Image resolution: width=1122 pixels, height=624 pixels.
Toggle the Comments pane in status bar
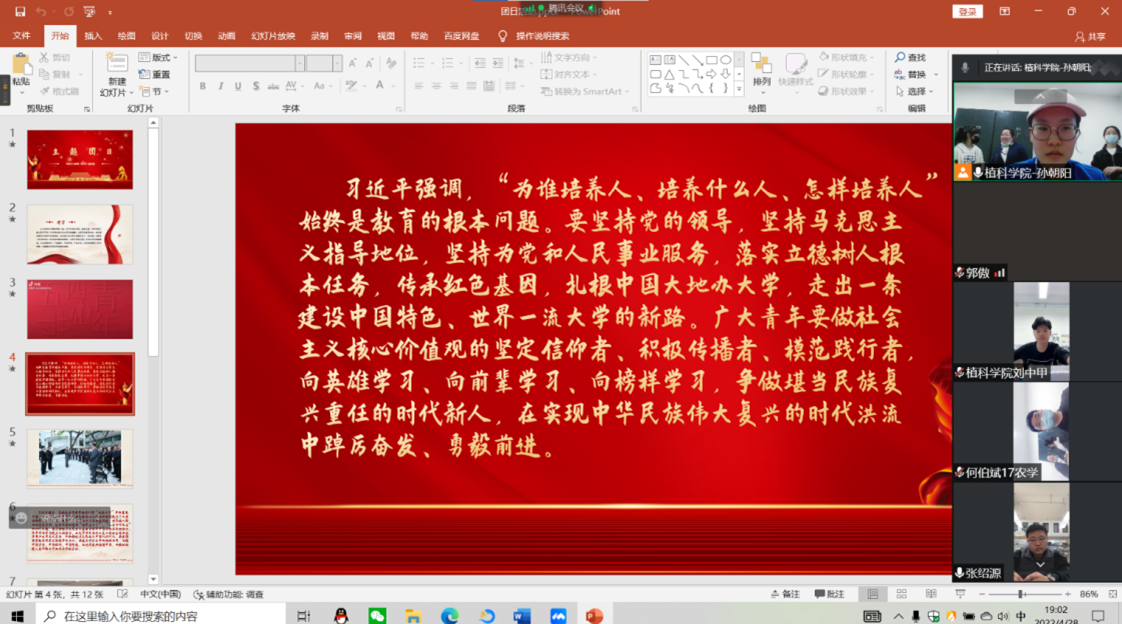tap(830, 594)
